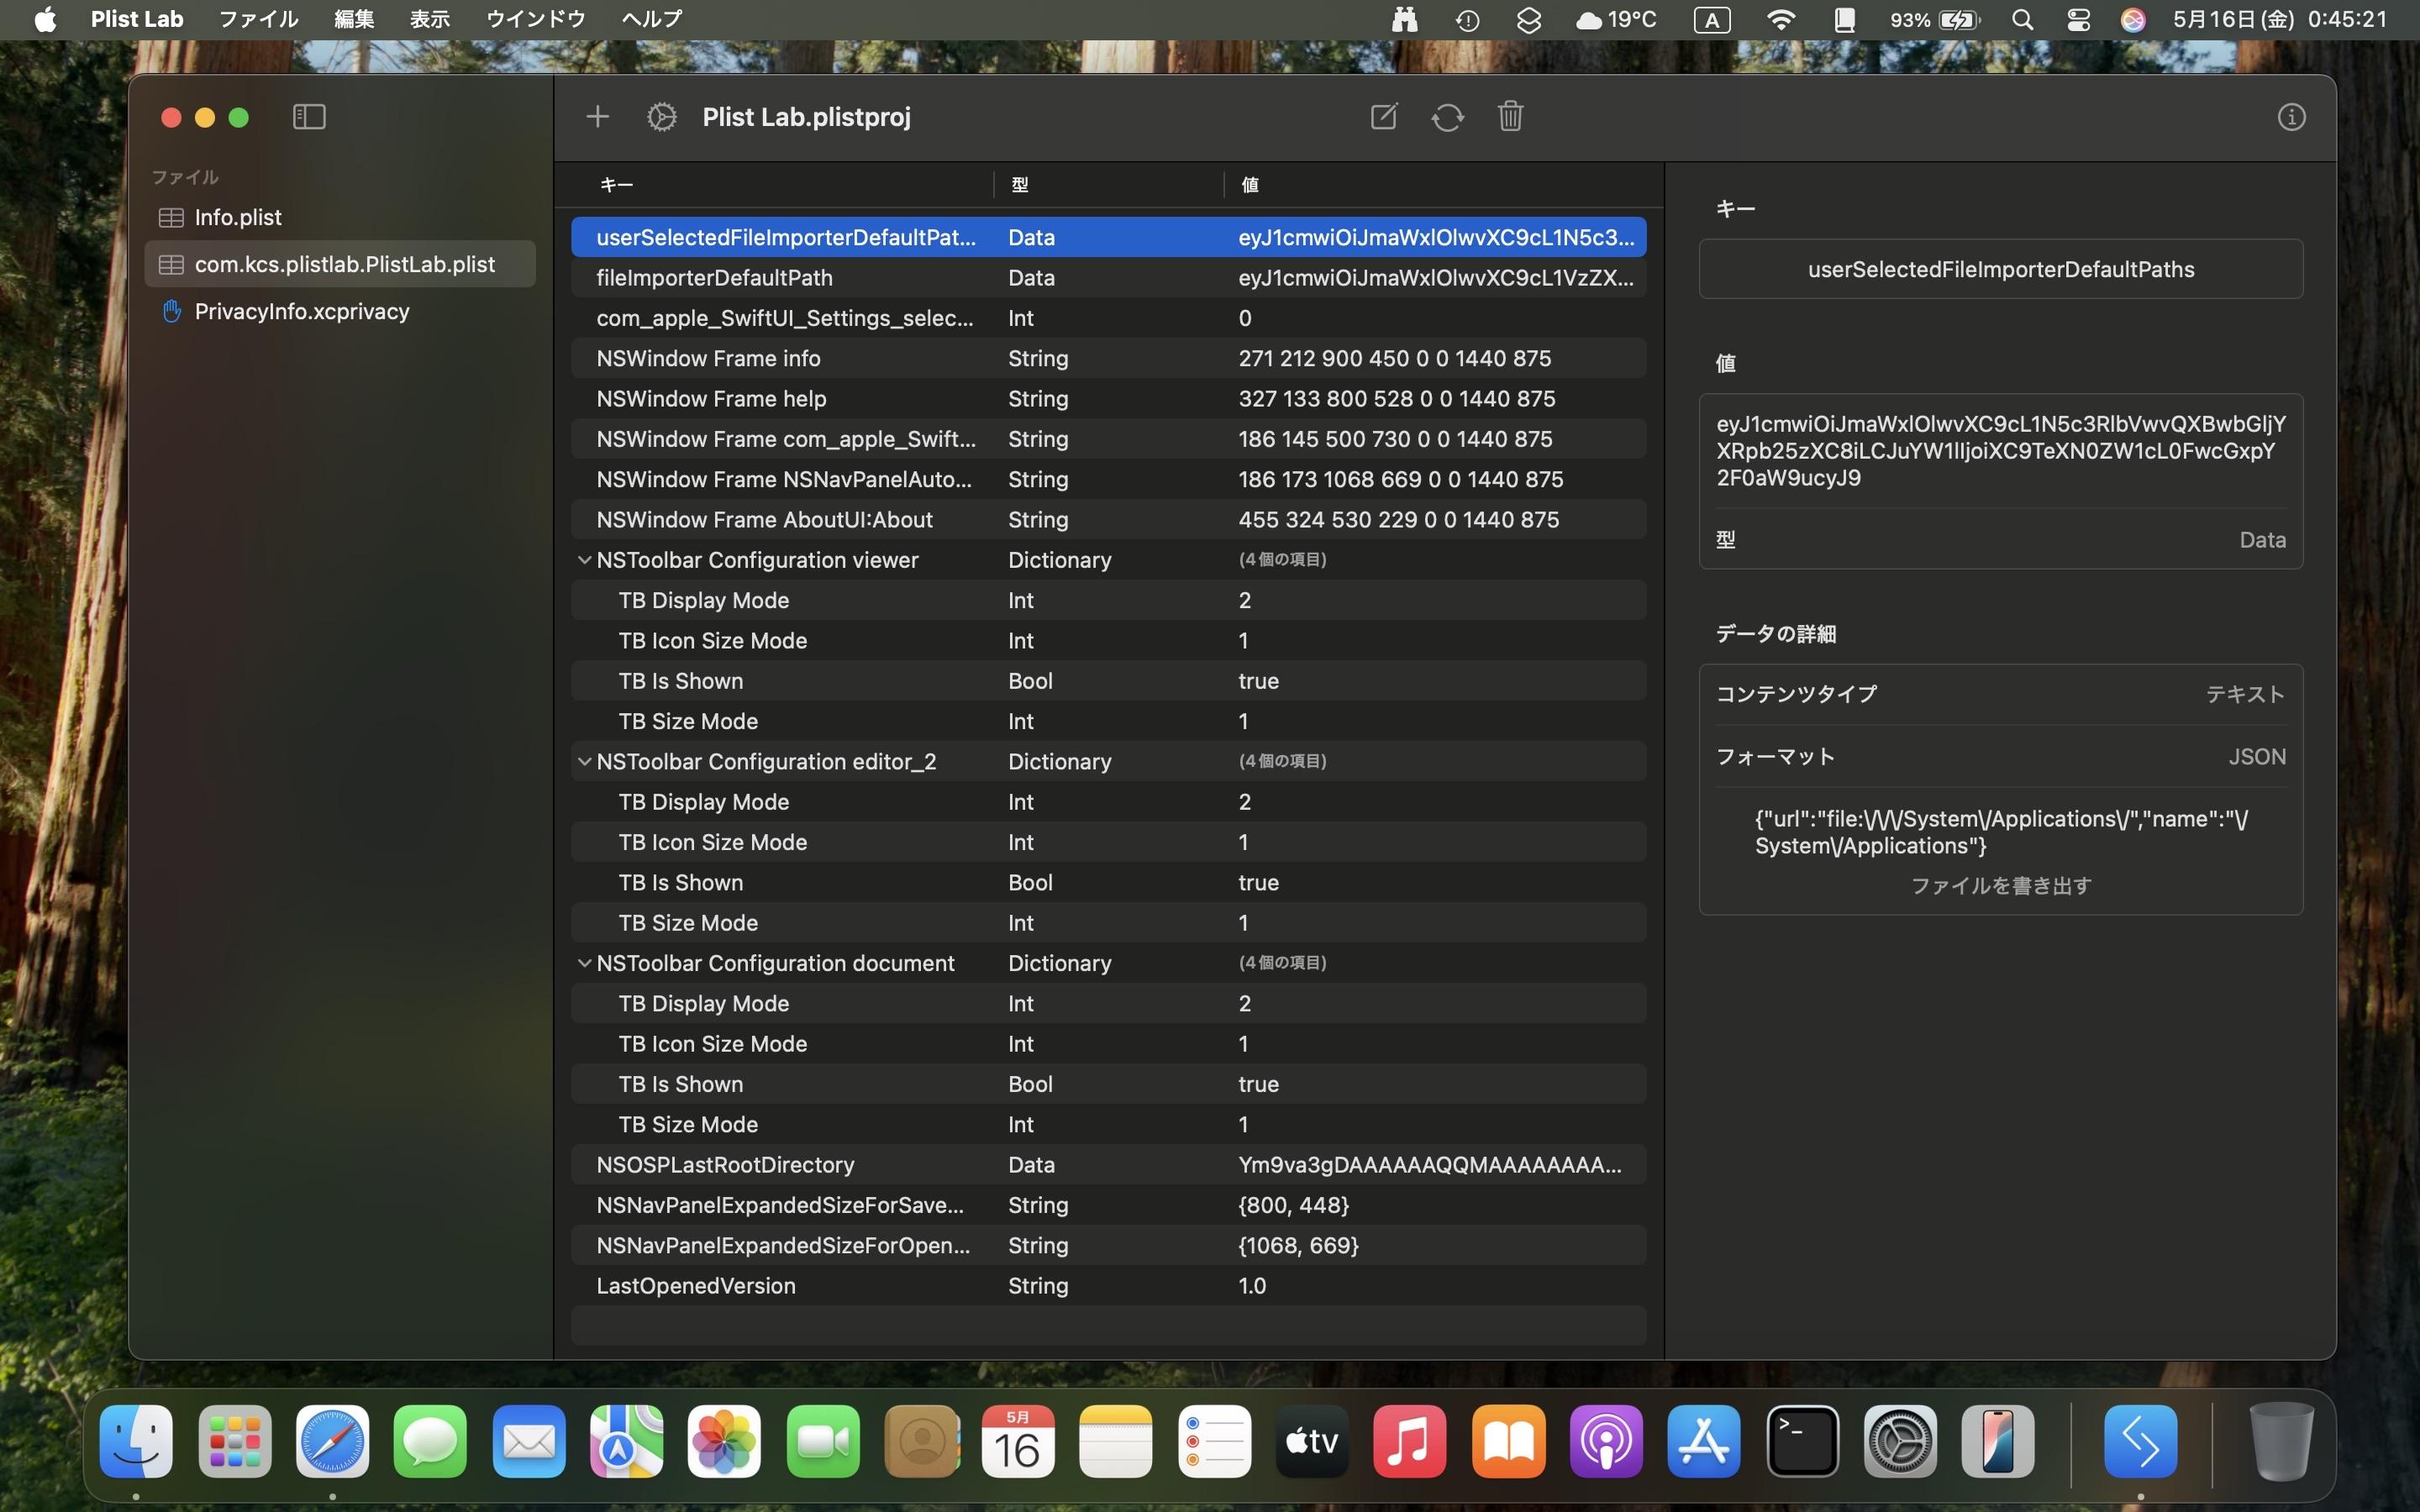
Task: Open System Settings from the Dock
Action: tap(1900, 1441)
